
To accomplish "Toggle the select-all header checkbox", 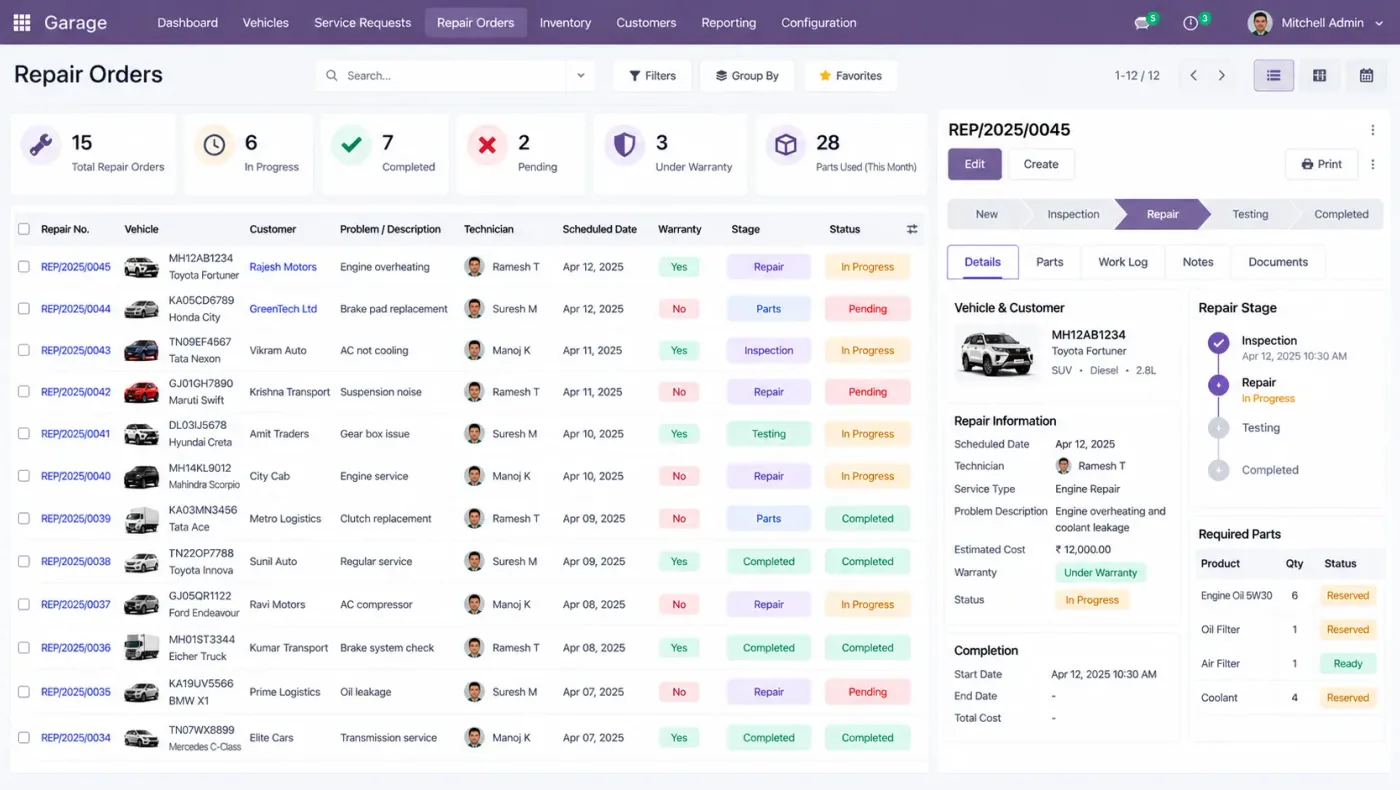I will [24, 229].
